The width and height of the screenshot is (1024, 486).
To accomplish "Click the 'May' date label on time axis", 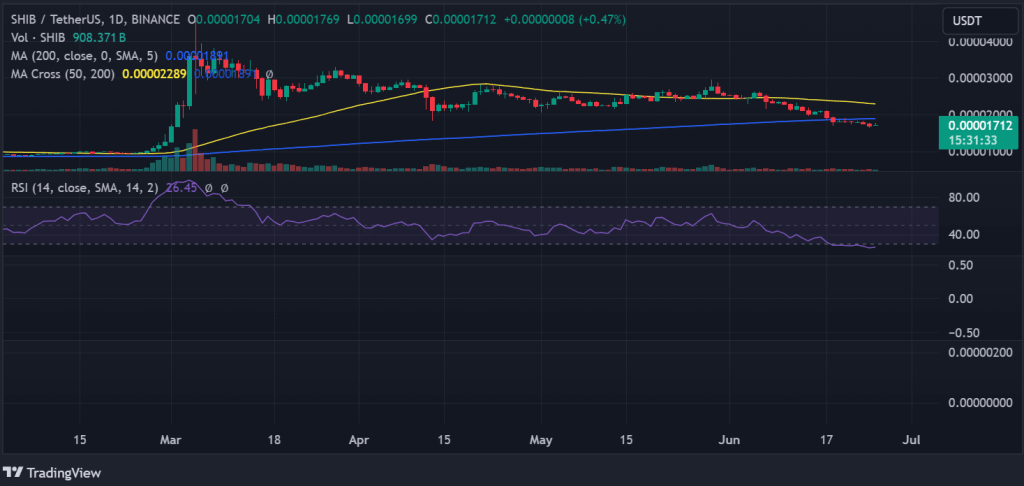I will tap(541, 440).
